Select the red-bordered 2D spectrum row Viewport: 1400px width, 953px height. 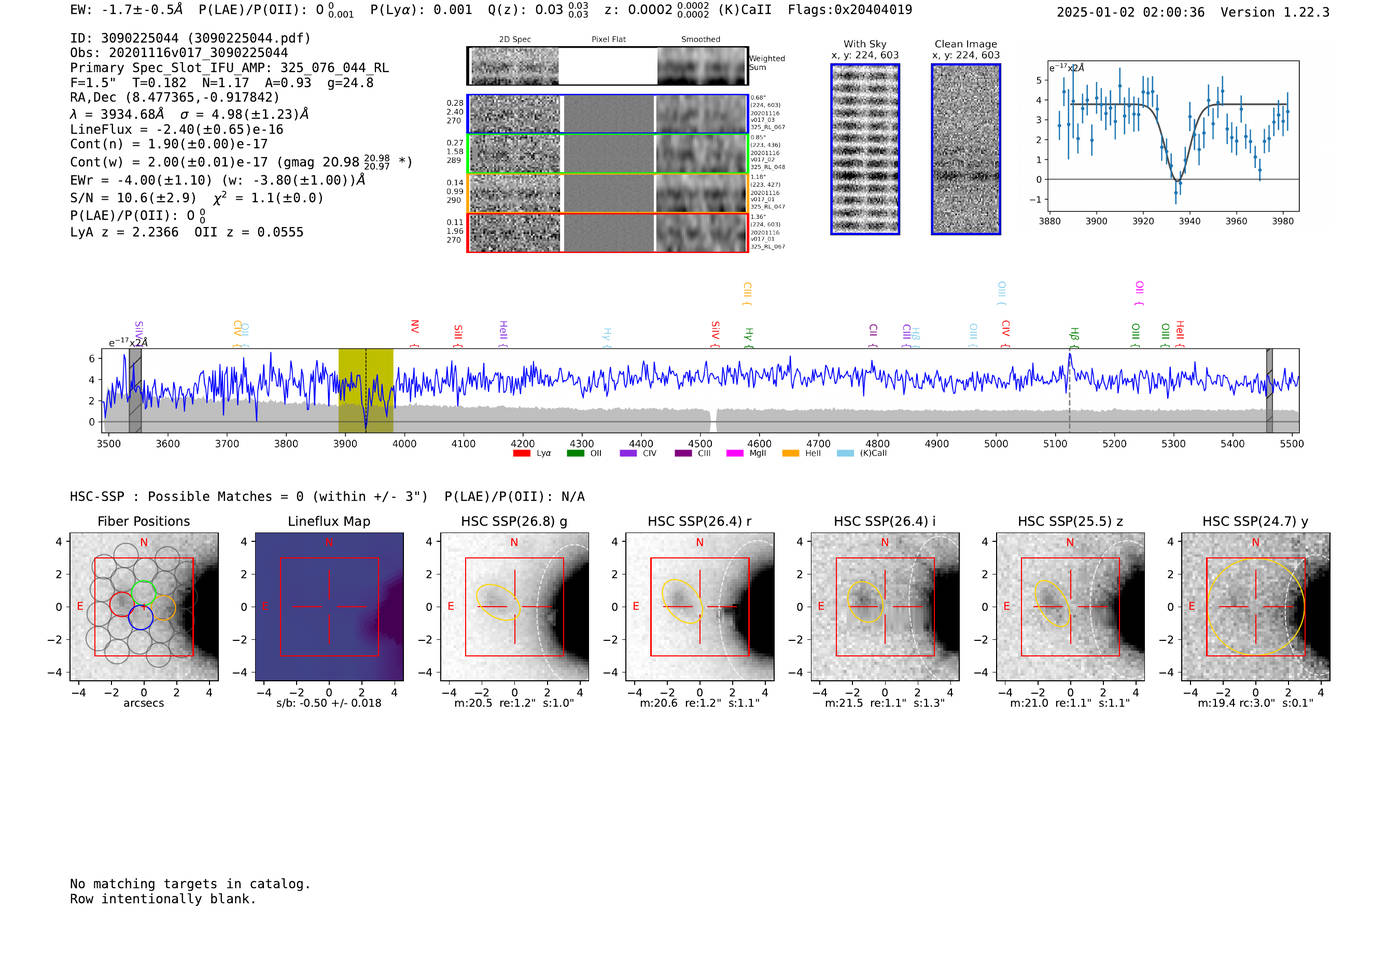608,232
